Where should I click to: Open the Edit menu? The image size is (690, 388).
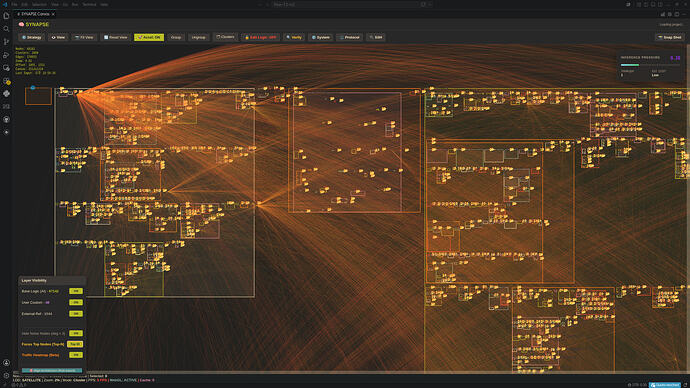click(24, 4)
